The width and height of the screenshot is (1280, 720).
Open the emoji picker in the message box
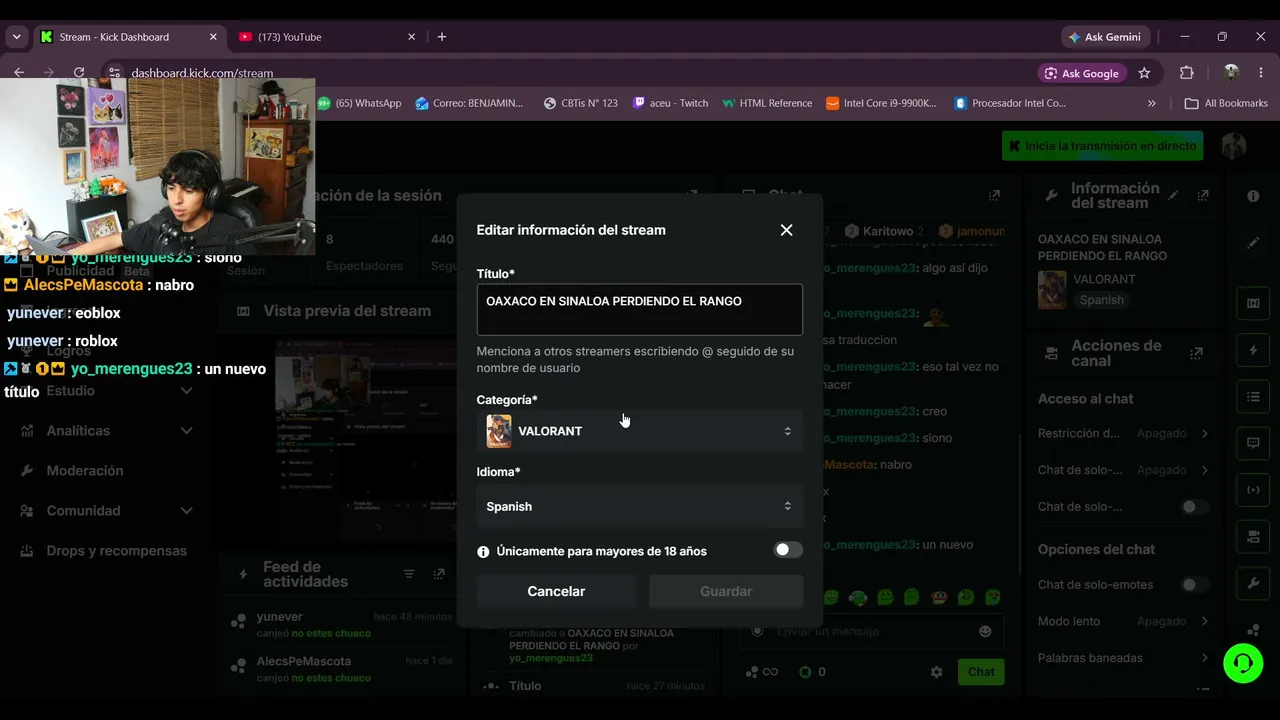(x=985, y=631)
